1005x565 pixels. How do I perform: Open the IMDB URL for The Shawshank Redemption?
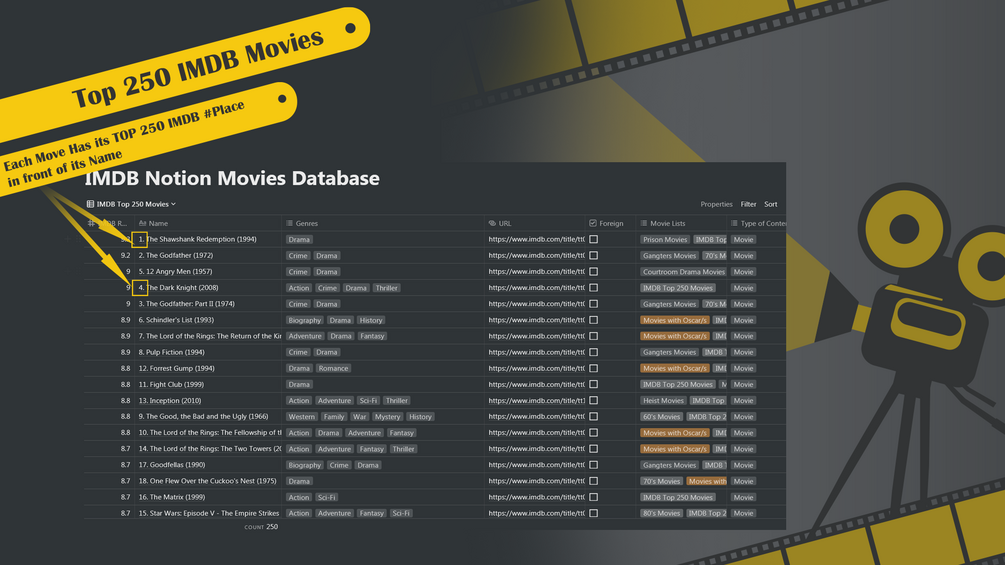pos(536,240)
